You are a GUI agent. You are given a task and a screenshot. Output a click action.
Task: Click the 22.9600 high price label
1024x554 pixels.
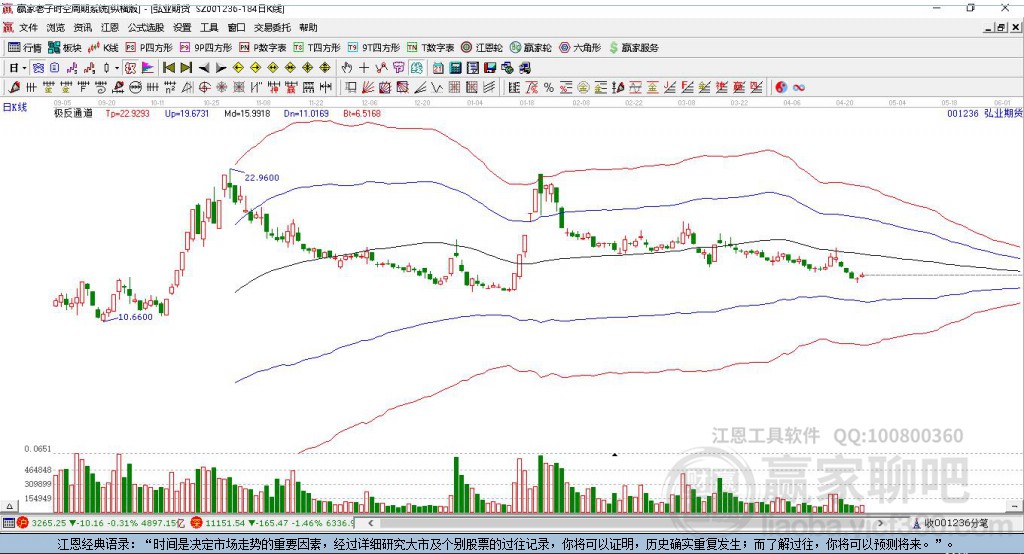tap(262, 178)
